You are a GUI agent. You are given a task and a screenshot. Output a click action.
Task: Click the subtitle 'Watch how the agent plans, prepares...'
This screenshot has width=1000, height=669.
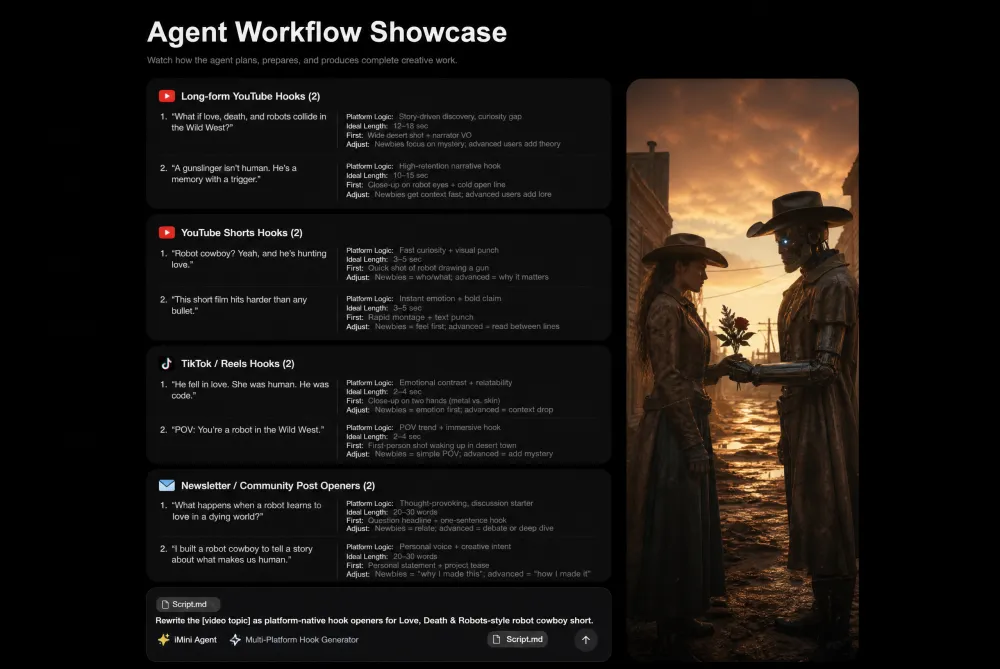pos(302,60)
